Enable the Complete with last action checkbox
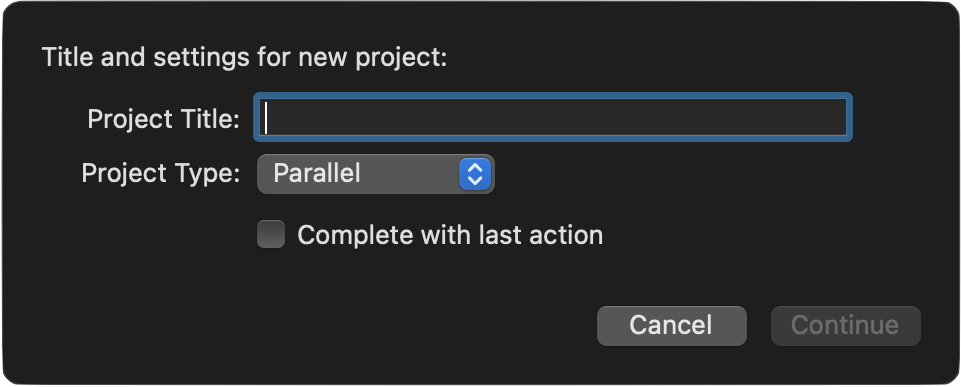 pyautogui.click(x=271, y=234)
